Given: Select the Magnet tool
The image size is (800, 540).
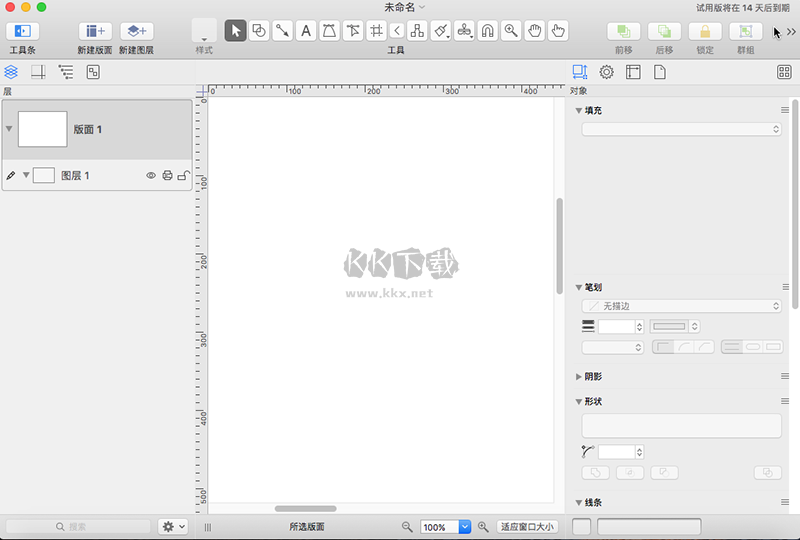Looking at the screenshot, I should 487,31.
